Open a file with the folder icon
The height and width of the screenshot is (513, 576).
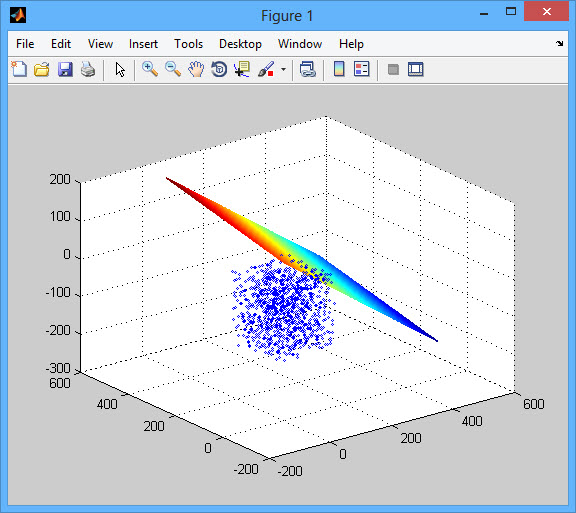coord(42,69)
